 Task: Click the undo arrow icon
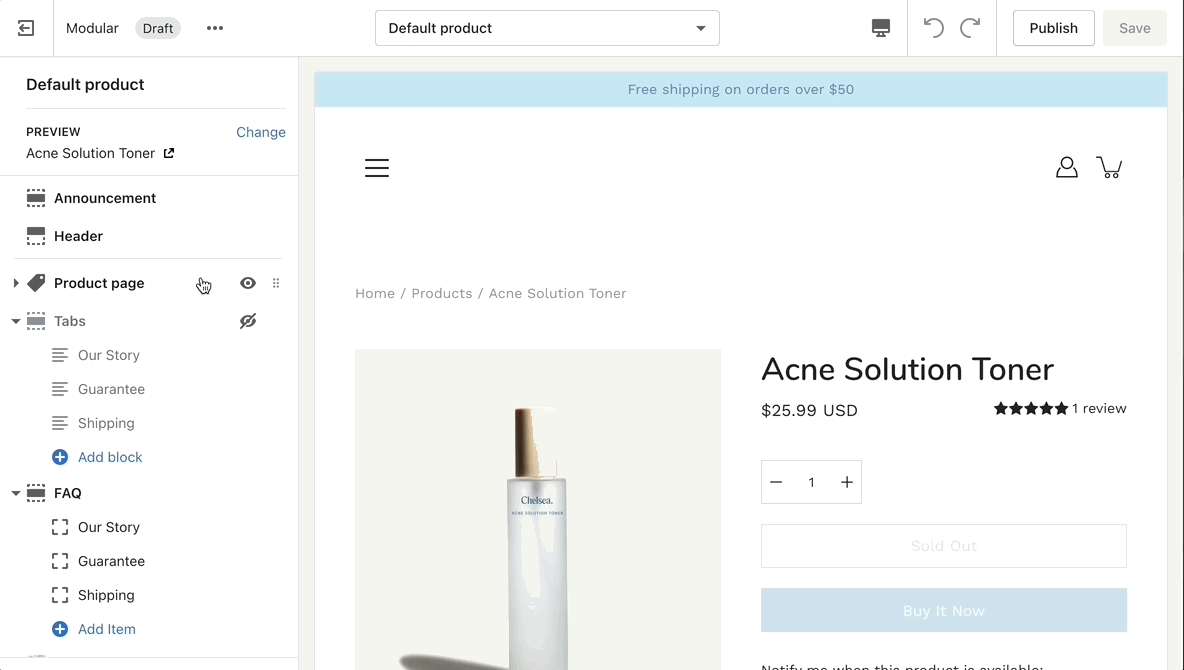coord(933,28)
